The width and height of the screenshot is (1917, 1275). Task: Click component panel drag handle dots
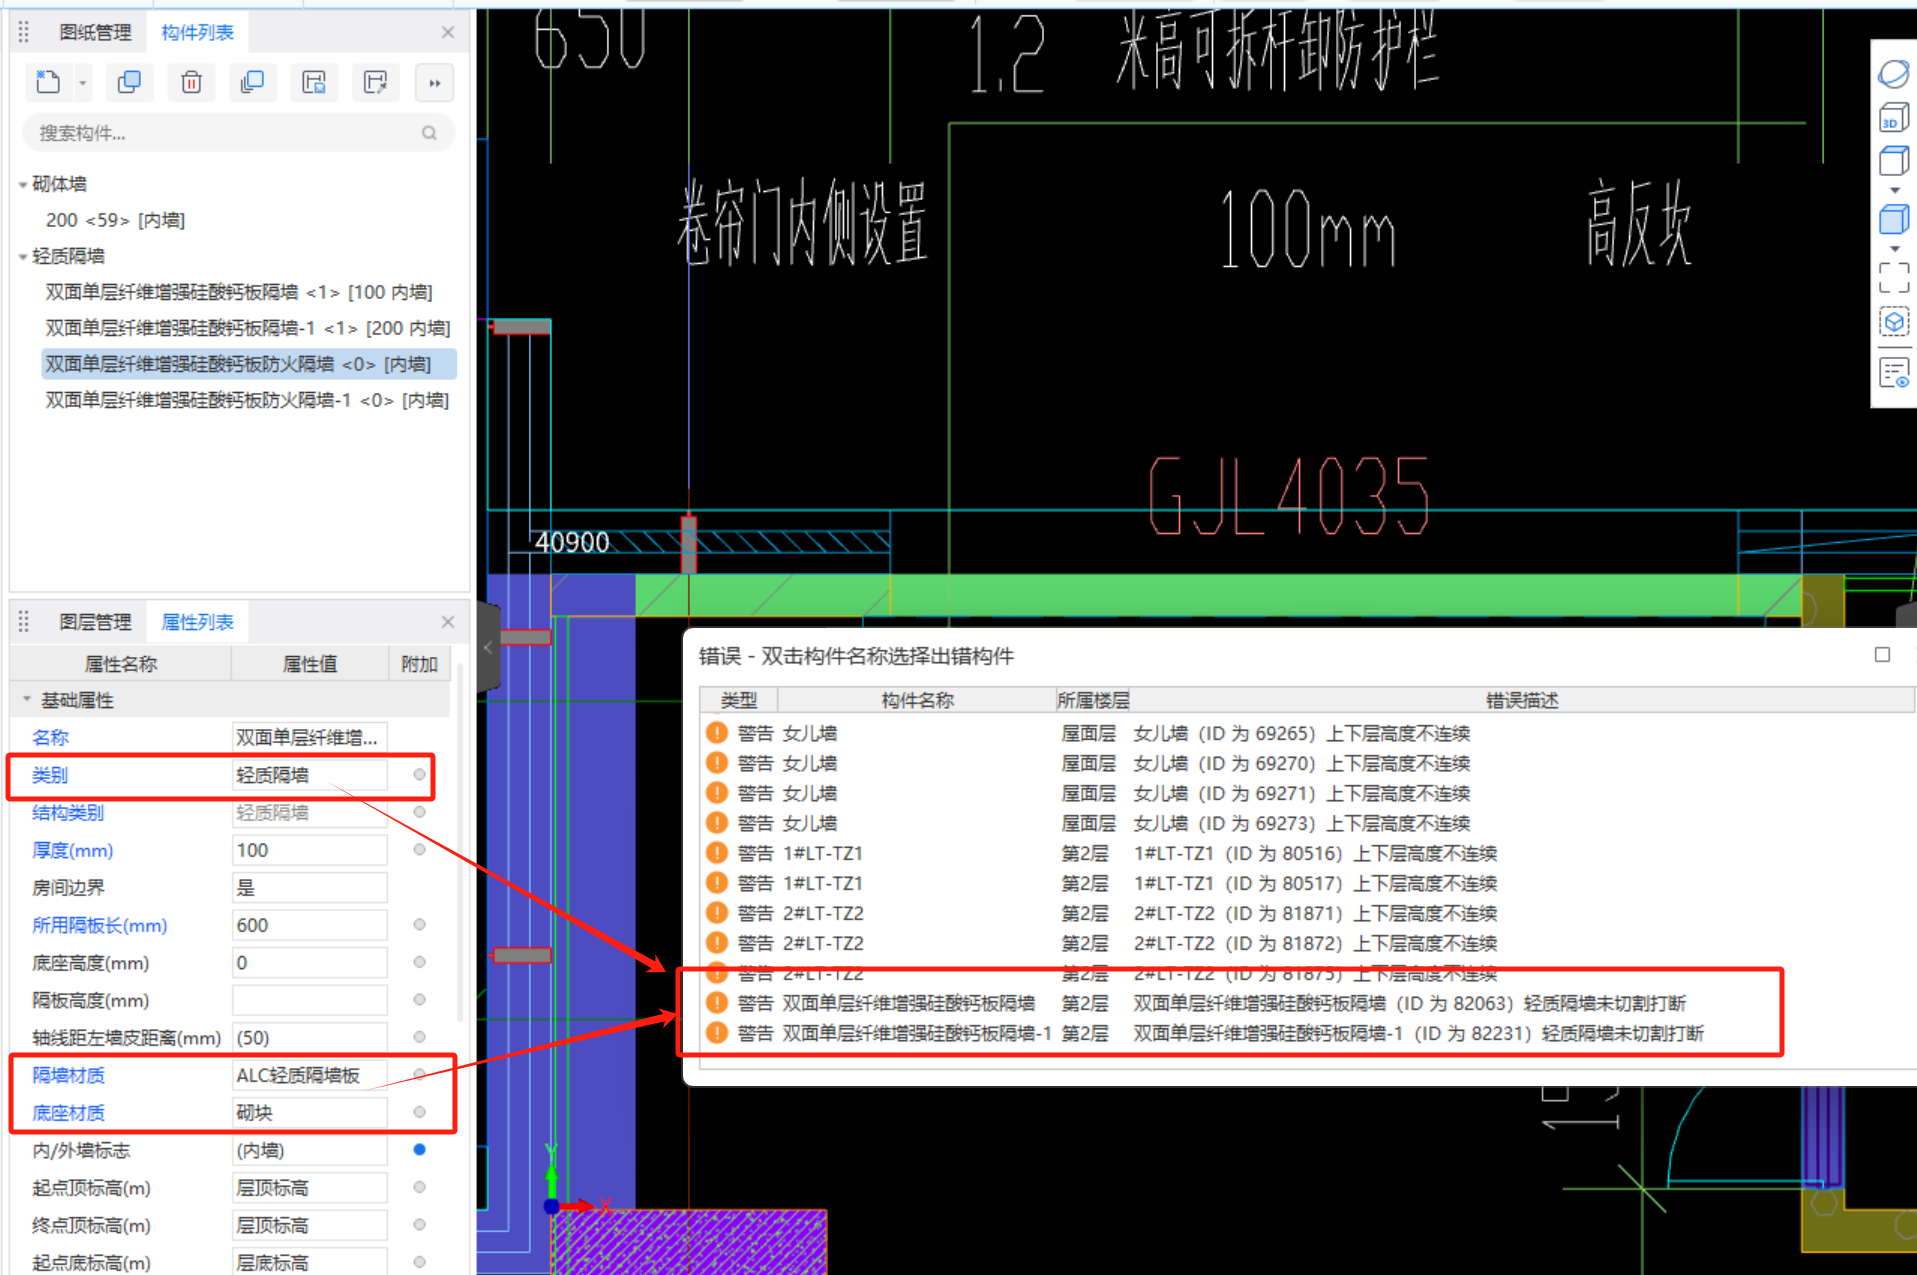coord(24,32)
